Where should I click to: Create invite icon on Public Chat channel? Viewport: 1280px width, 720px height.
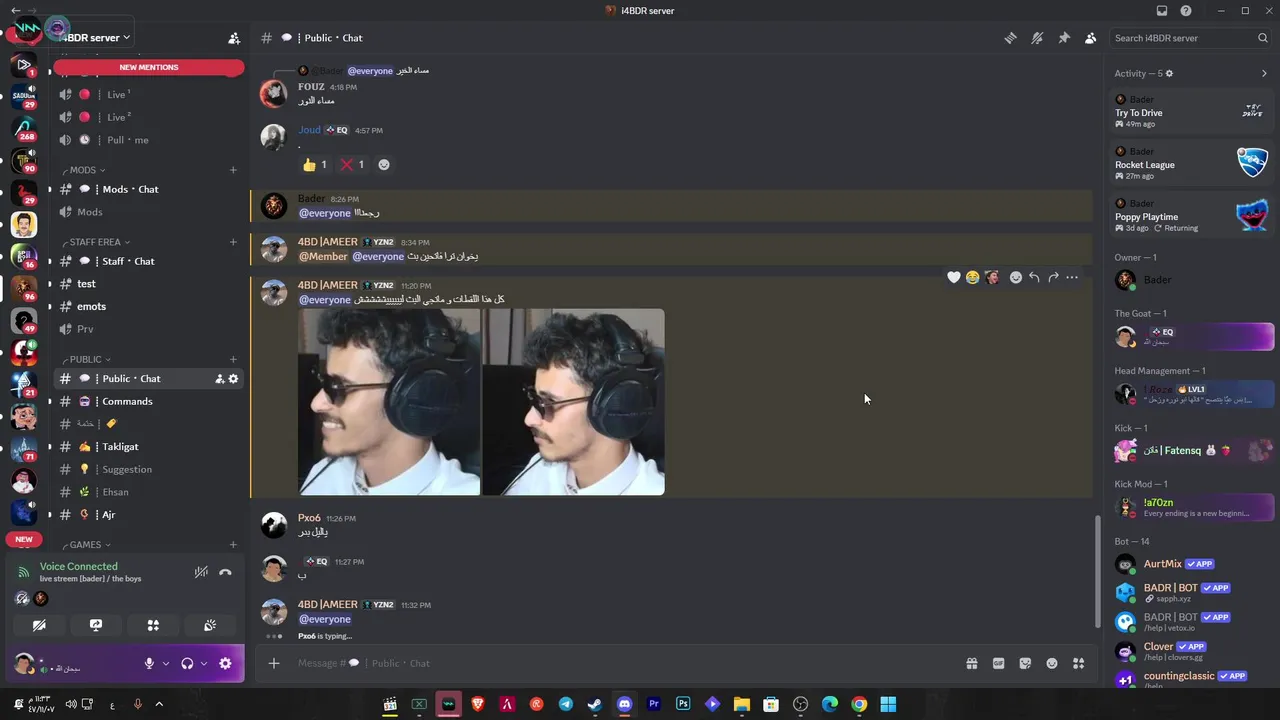pos(219,379)
